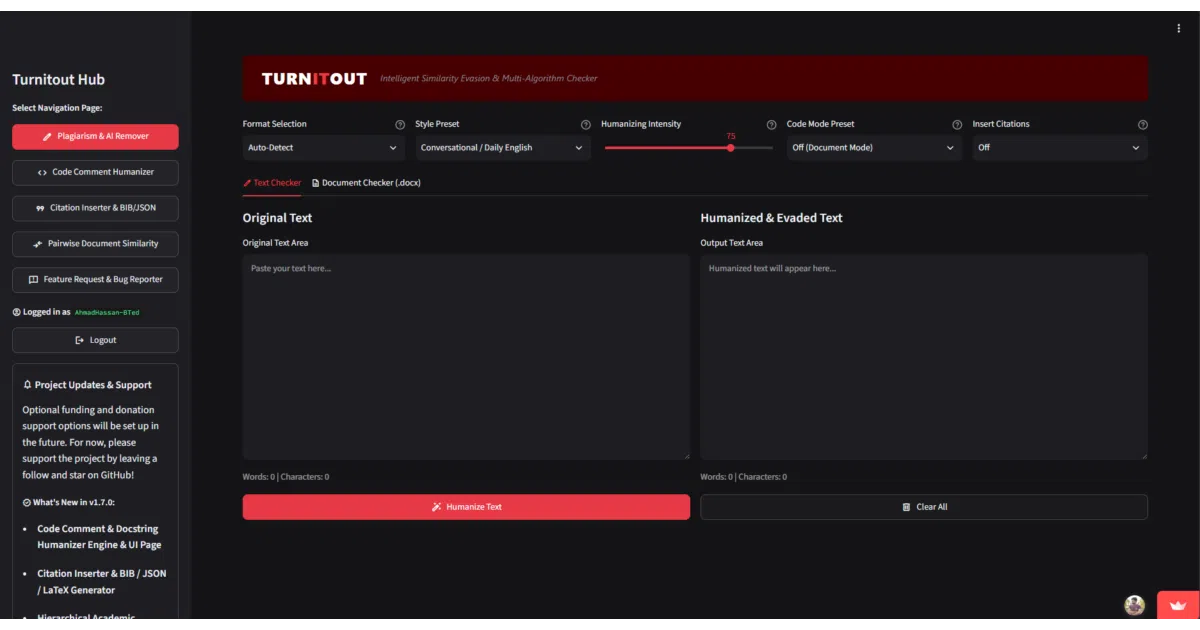This screenshot has height=630, width=1200.
Task: Open Citation Inserter & BIB/JSON page
Action: pyautogui.click(x=96, y=209)
